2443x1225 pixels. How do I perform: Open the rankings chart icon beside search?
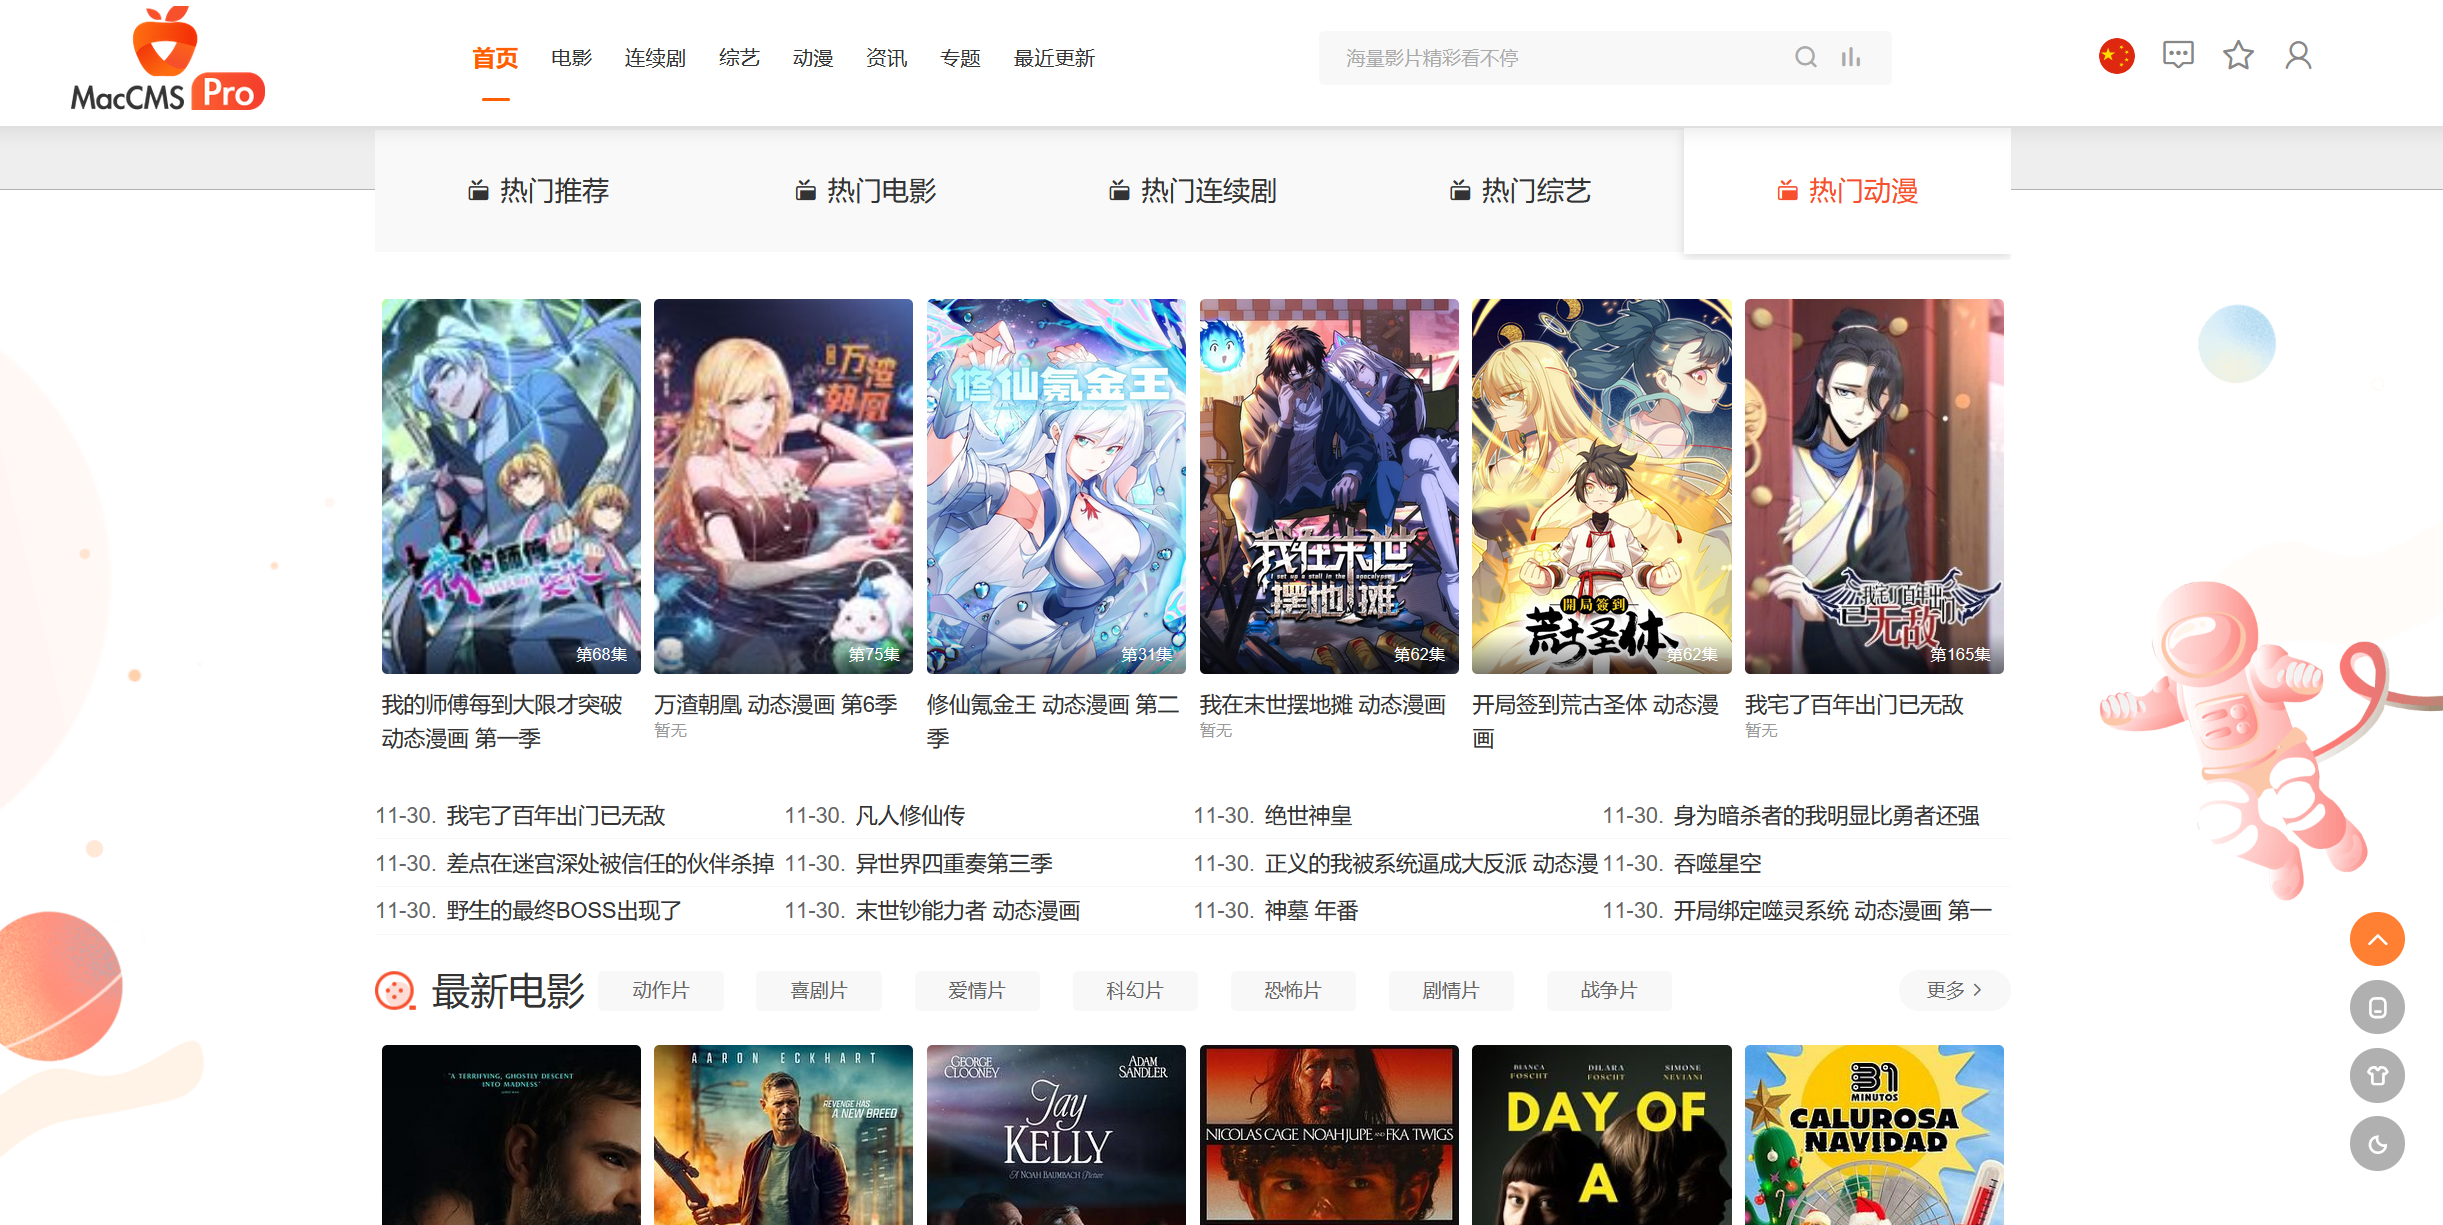pos(1851,57)
